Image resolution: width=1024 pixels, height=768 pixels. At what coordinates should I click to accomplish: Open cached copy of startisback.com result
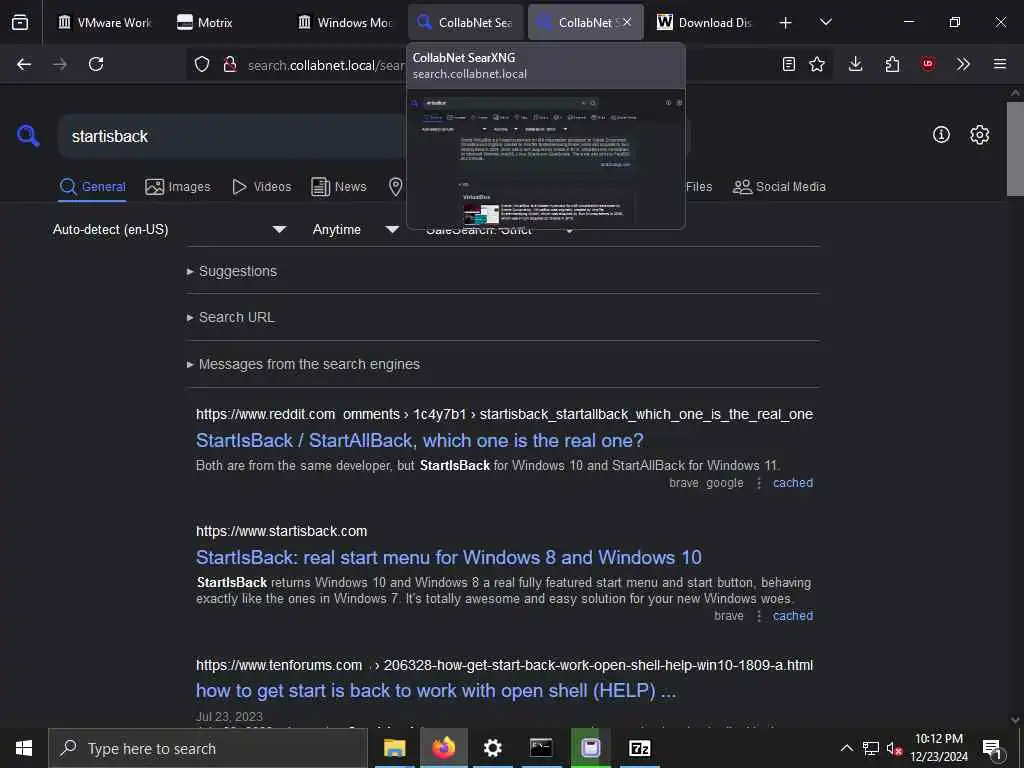click(793, 615)
